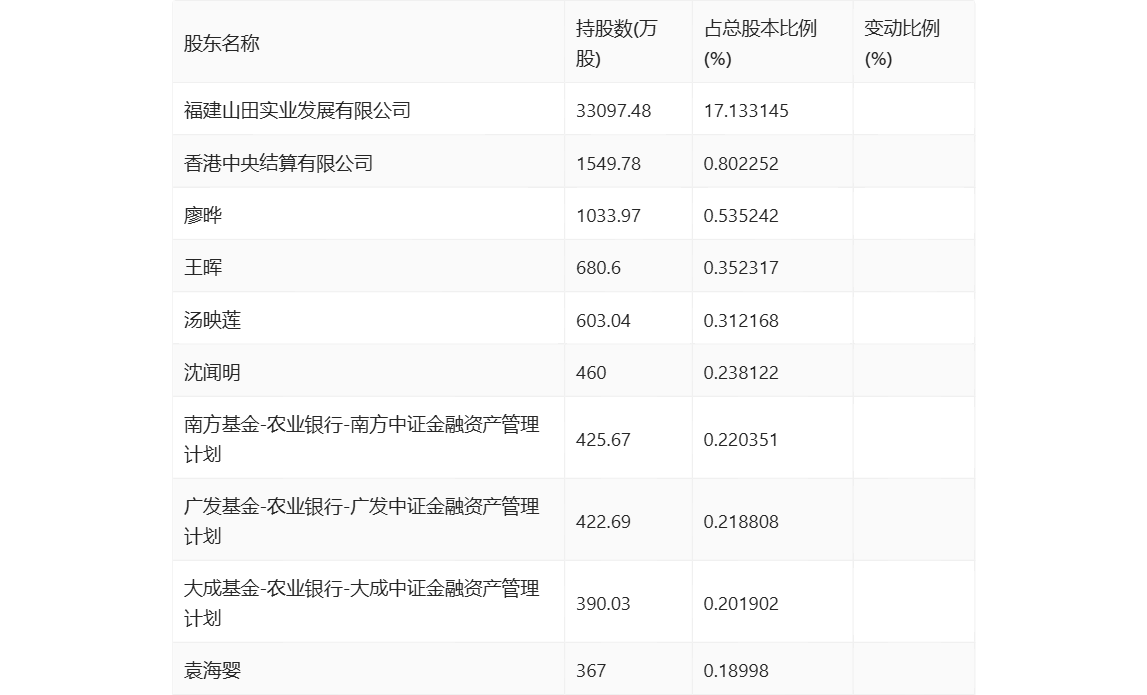Screen dimensions: 1147x695
Task: Click the holding value 680.6
Action: tap(598, 268)
